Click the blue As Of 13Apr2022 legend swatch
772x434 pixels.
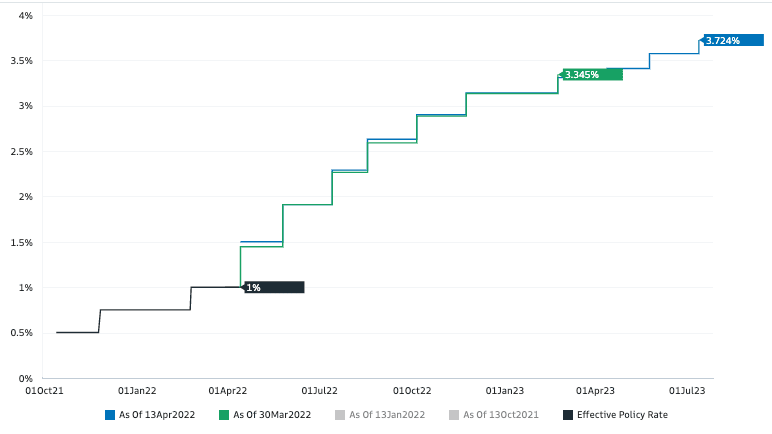click(x=110, y=414)
